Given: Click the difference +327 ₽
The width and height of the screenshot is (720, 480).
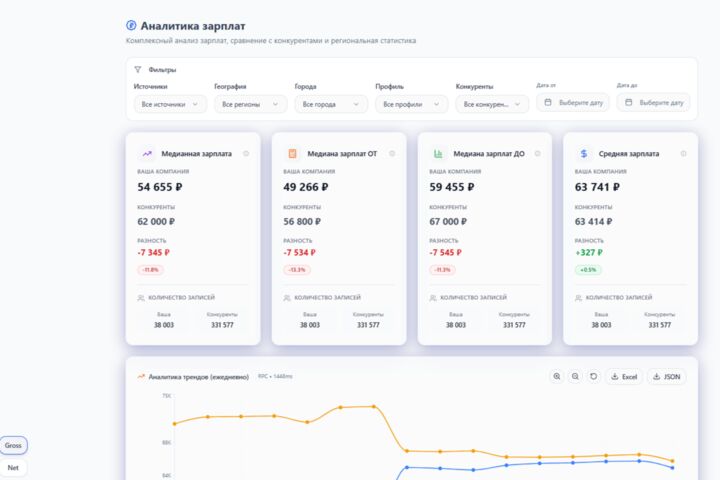Looking at the screenshot, I should coord(589,253).
